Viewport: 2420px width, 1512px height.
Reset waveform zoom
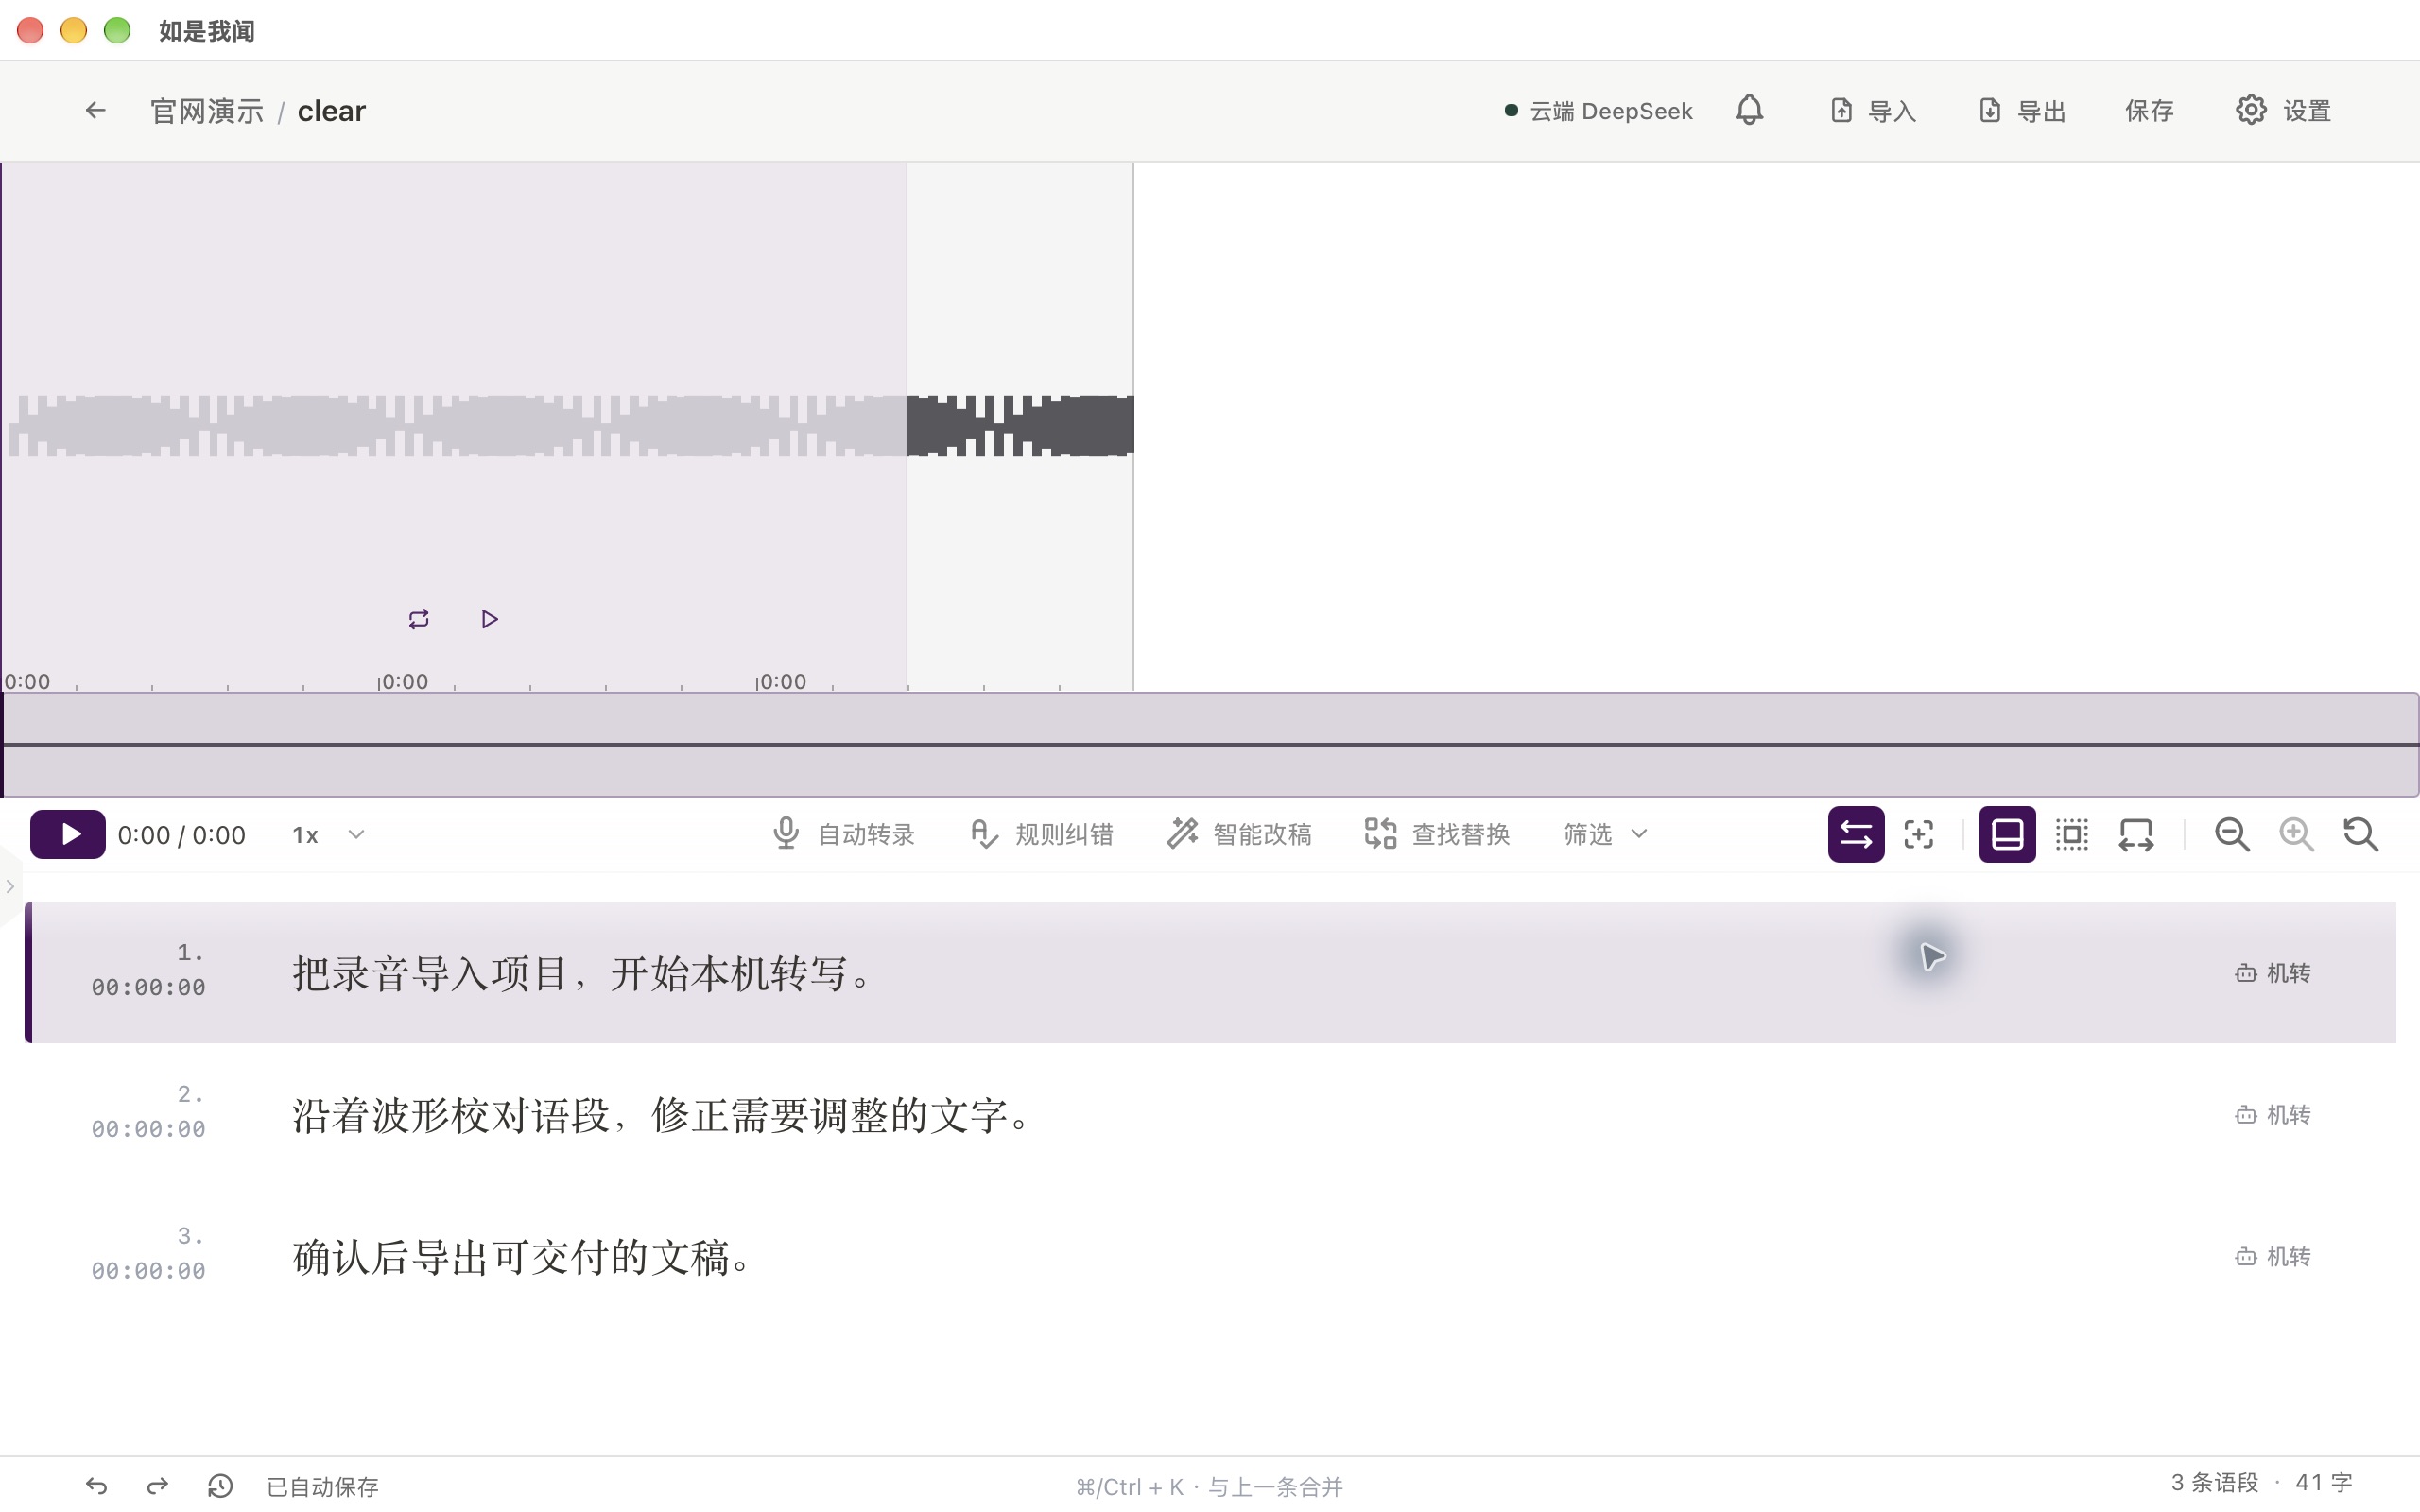coord(2361,834)
